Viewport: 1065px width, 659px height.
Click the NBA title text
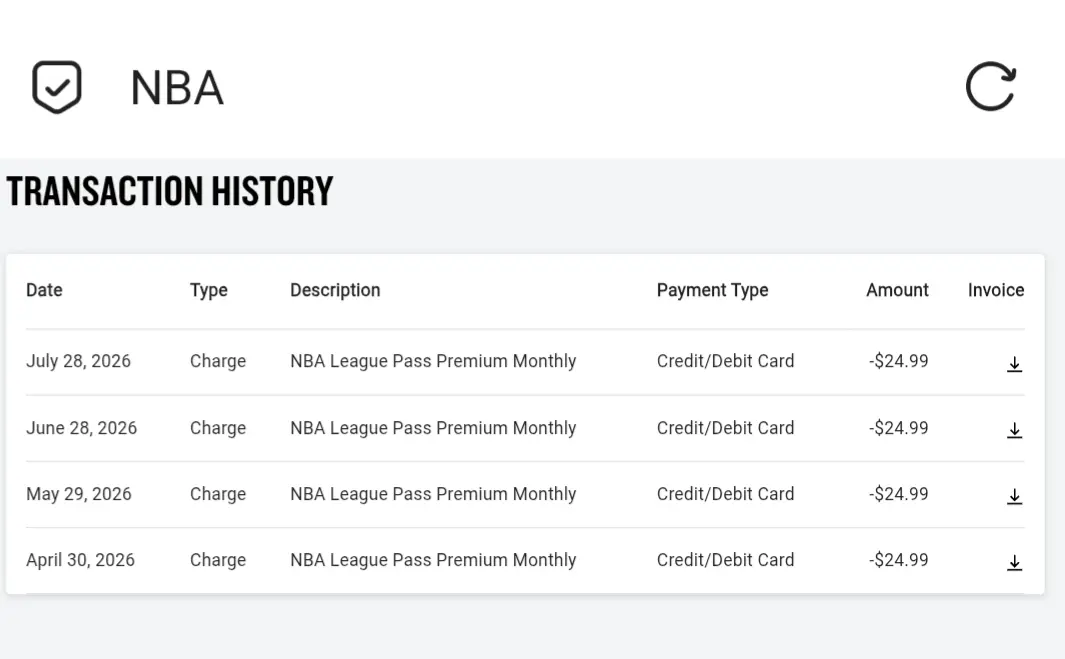tap(177, 88)
